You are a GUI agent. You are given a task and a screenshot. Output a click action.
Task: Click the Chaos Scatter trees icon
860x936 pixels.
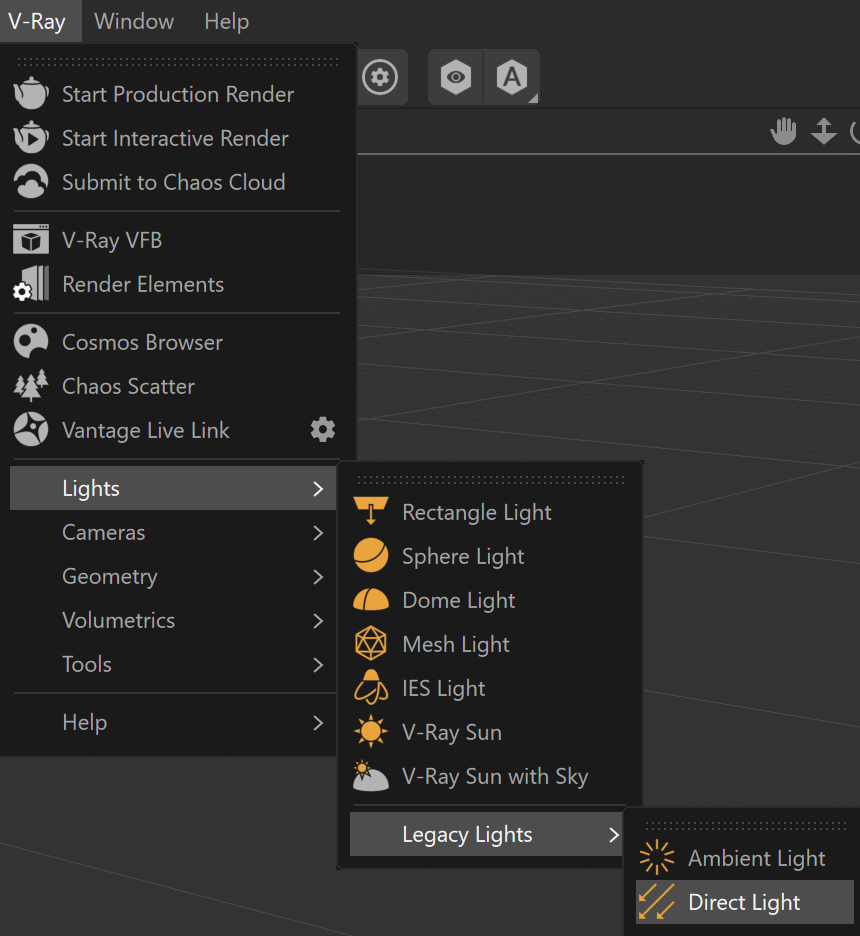31,386
